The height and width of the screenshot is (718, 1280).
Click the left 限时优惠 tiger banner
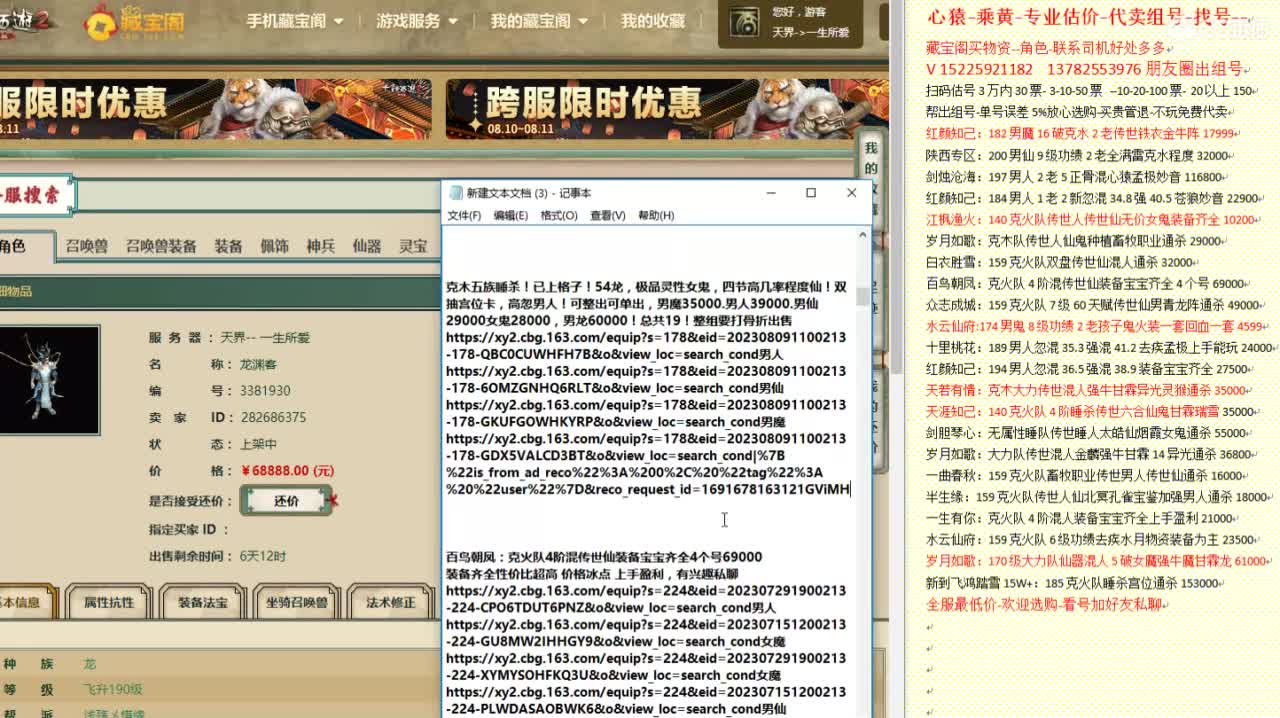pyautogui.click(x=215, y=108)
